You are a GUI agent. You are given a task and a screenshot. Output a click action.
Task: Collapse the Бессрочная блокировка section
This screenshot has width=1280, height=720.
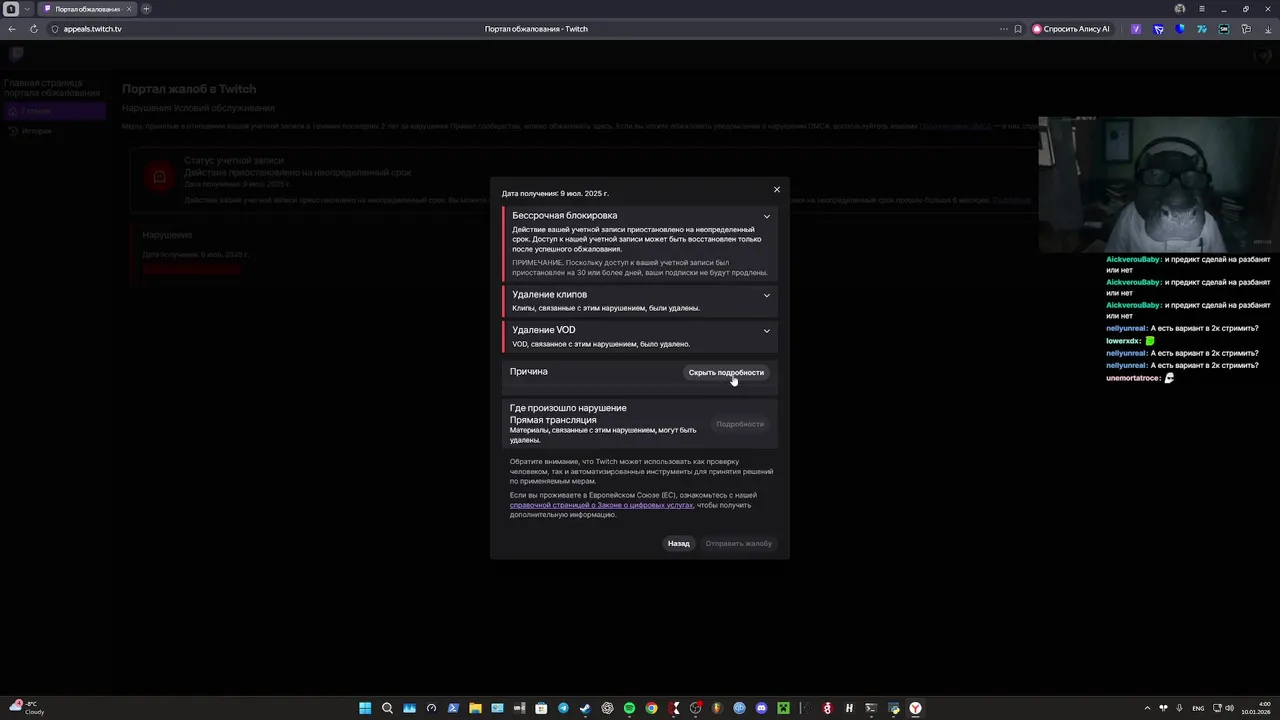(767, 216)
